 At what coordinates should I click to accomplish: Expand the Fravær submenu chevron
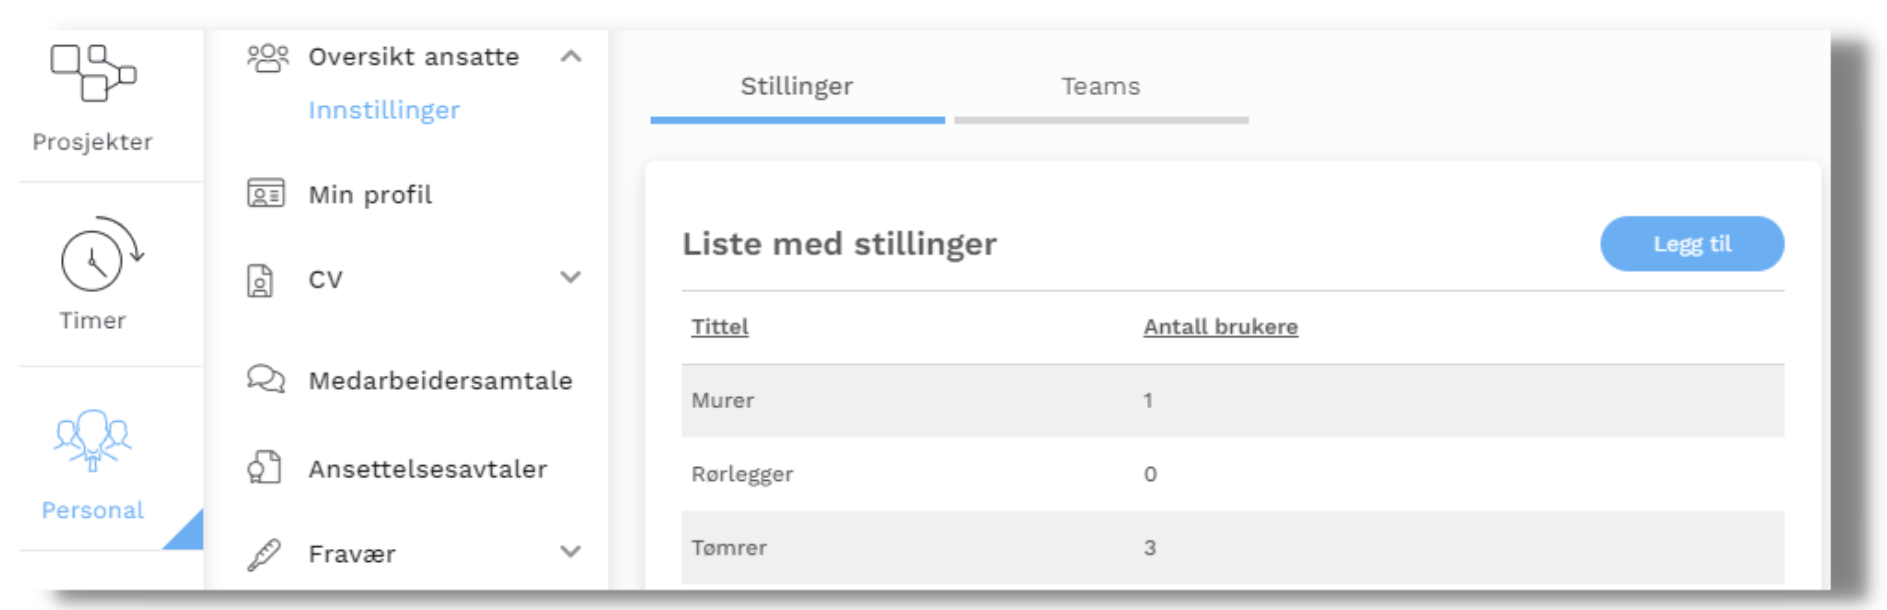[x=571, y=552]
